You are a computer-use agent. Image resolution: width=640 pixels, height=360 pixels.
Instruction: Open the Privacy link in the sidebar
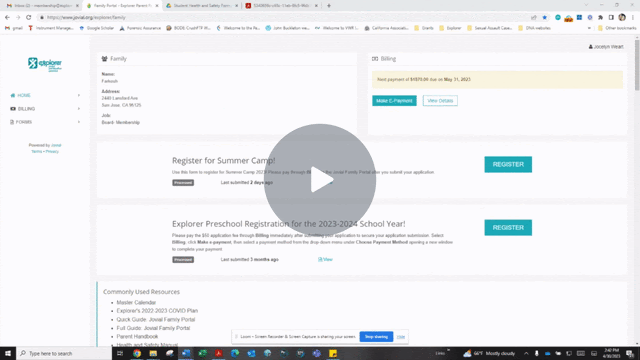(x=52, y=151)
